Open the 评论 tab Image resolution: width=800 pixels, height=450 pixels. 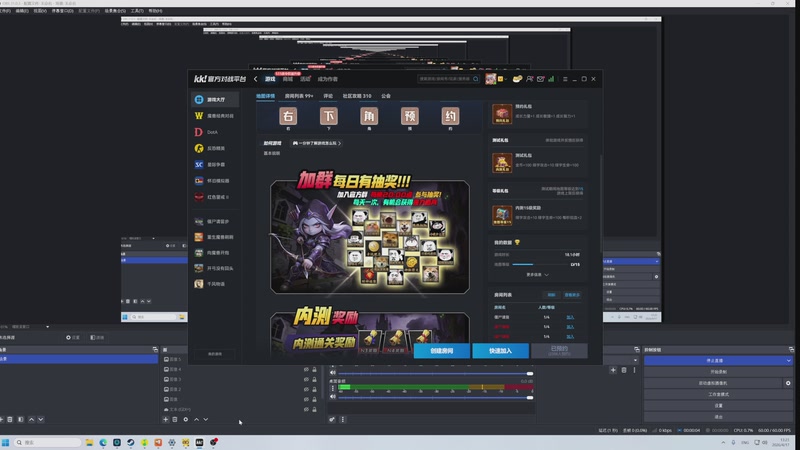tap(328, 96)
